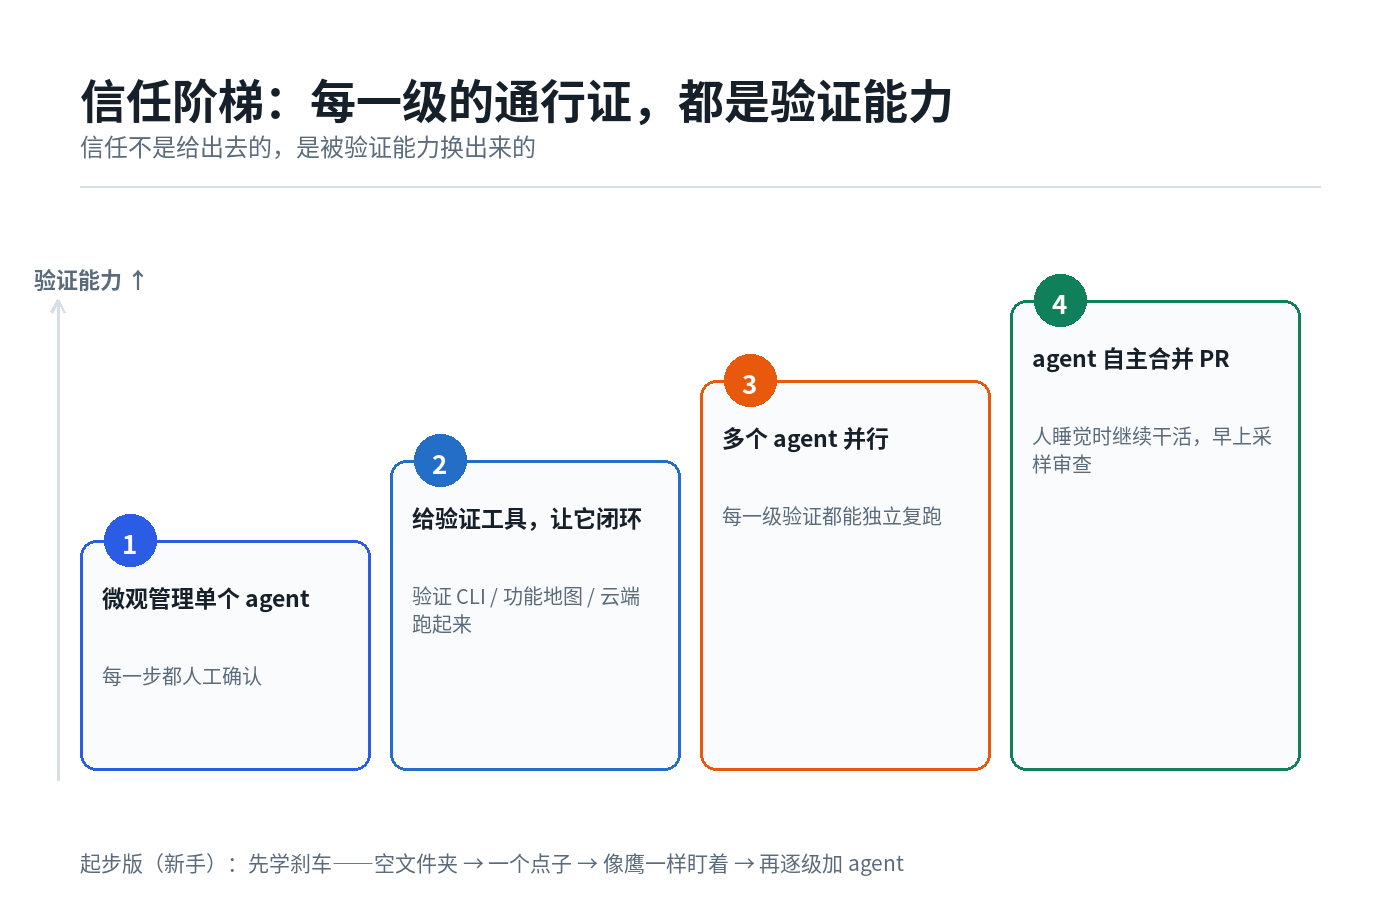Select the footer note starting with "起步版（新手）"

(492, 864)
